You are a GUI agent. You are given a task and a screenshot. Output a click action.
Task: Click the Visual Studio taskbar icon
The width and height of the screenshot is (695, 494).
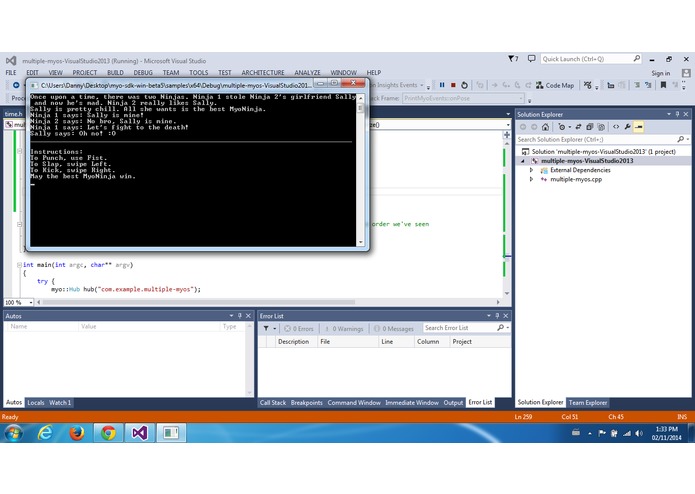click(x=139, y=432)
